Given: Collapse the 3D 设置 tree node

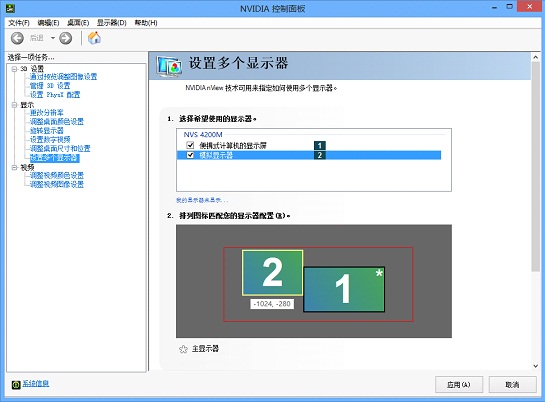Looking at the screenshot, I should (x=14, y=69).
